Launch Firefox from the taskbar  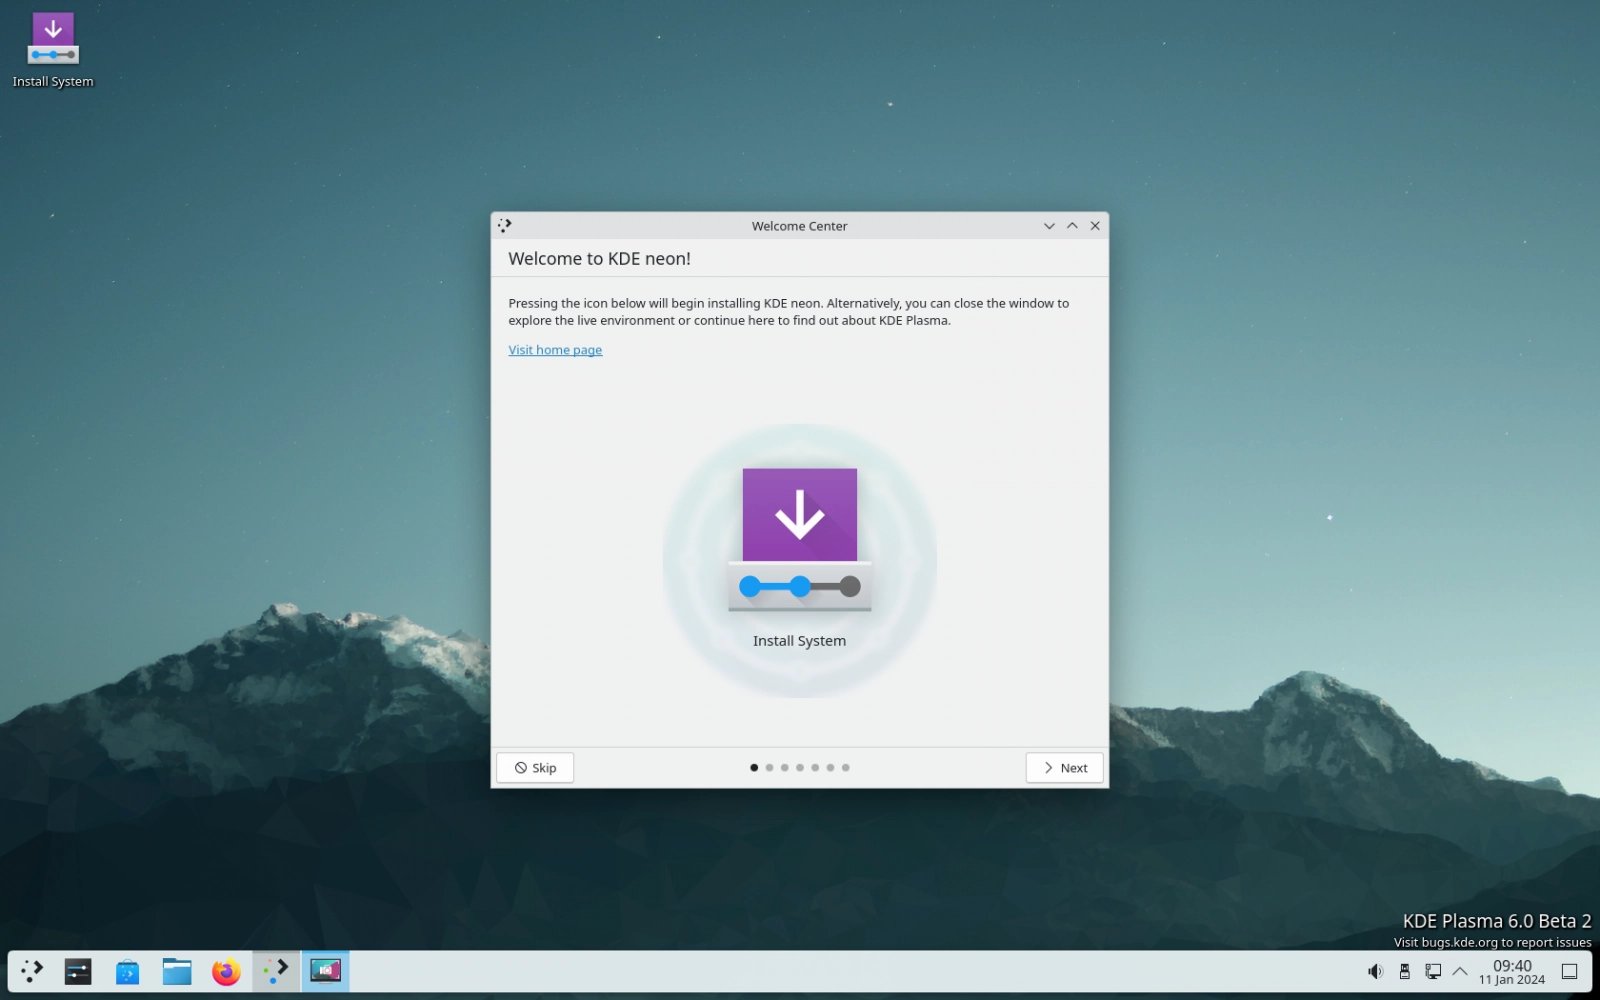pos(226,971)
